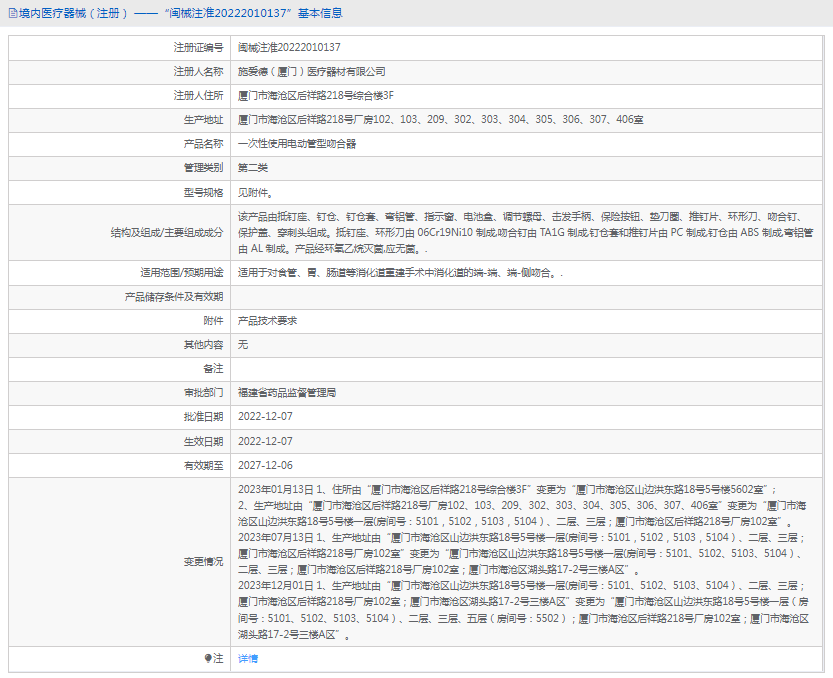Select approval date 2022-12-07 in 批准日期 row
Viewport: 833px width, 678px height.
coord(265,417)
